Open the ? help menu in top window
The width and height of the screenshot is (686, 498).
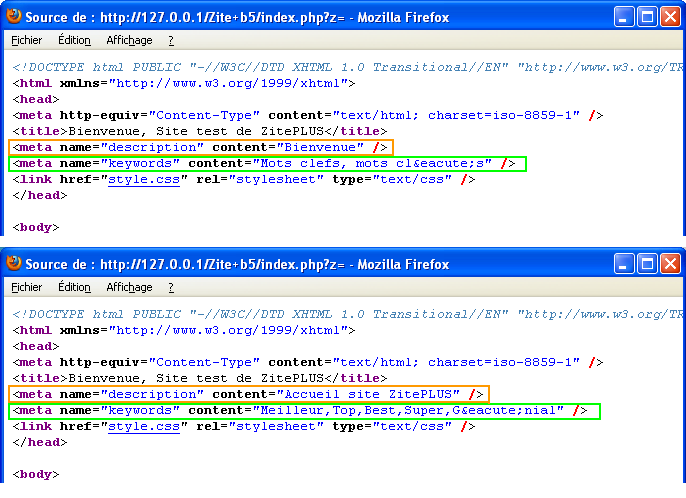tap(171, 41)
